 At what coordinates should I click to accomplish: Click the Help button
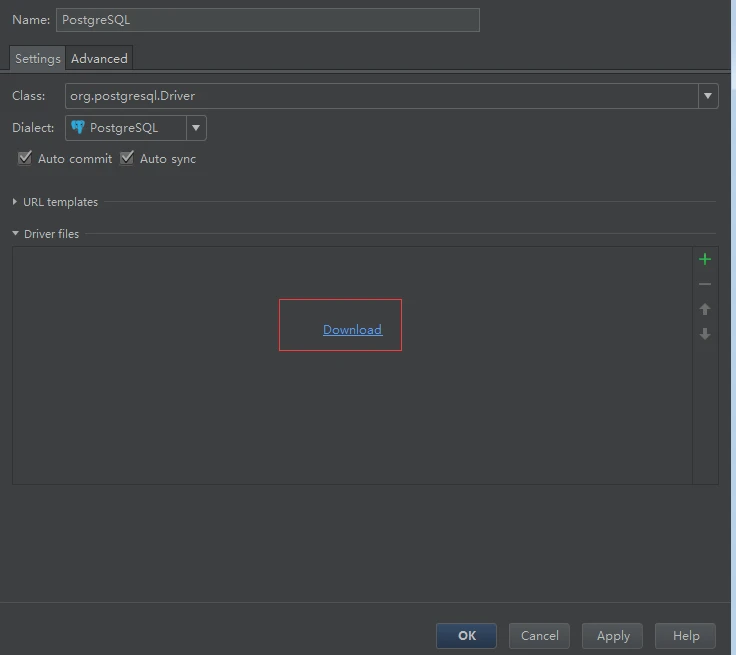tap(685, 636)
